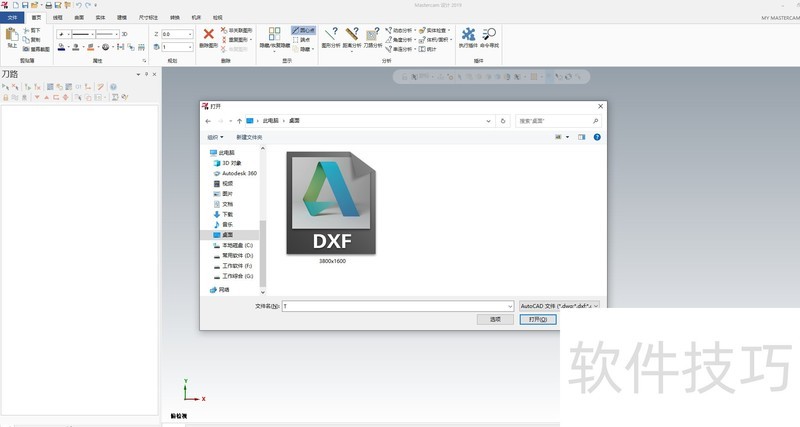Click the dynamic analysis button
Image resolution: width=800 pixels, height=427 pixels.
click(401, 31)
